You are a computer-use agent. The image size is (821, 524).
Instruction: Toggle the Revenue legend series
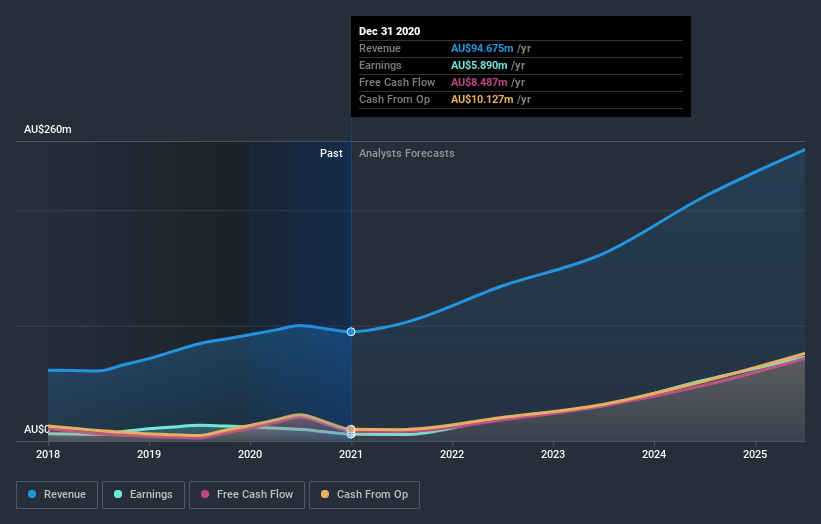(57, 495)
